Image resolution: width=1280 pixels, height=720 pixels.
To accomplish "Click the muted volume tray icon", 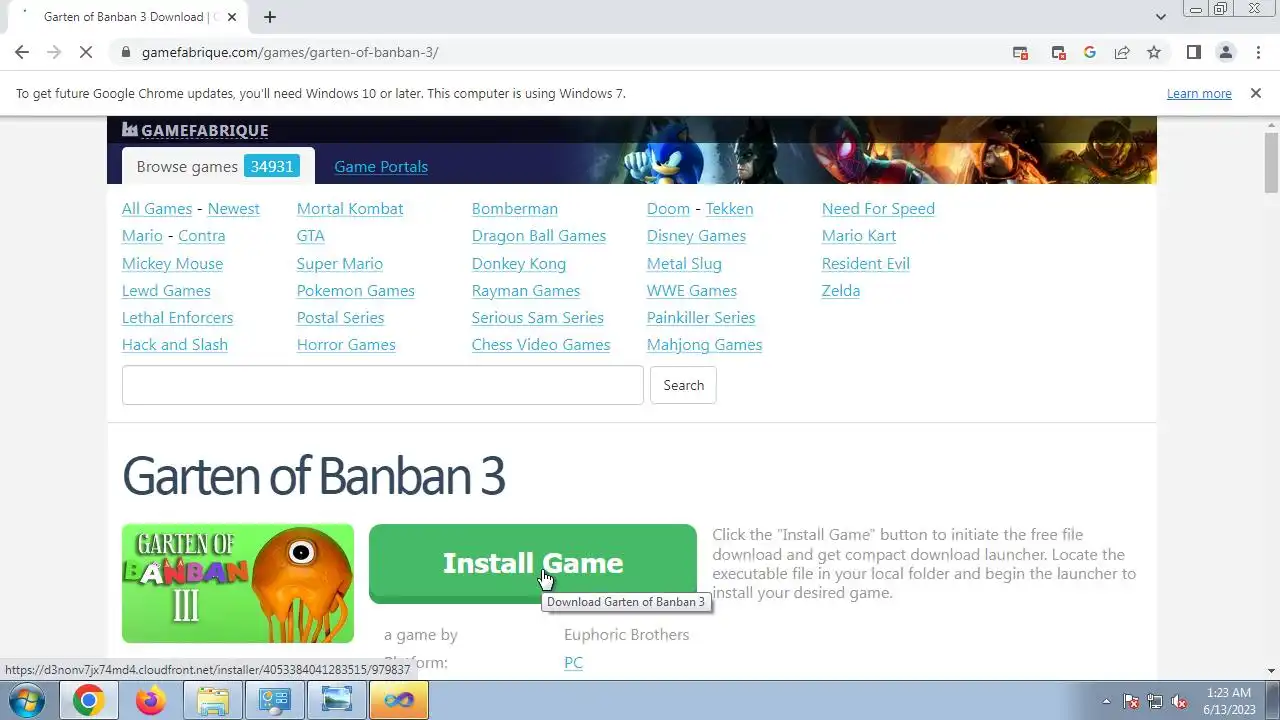I will pos(1180,701).
